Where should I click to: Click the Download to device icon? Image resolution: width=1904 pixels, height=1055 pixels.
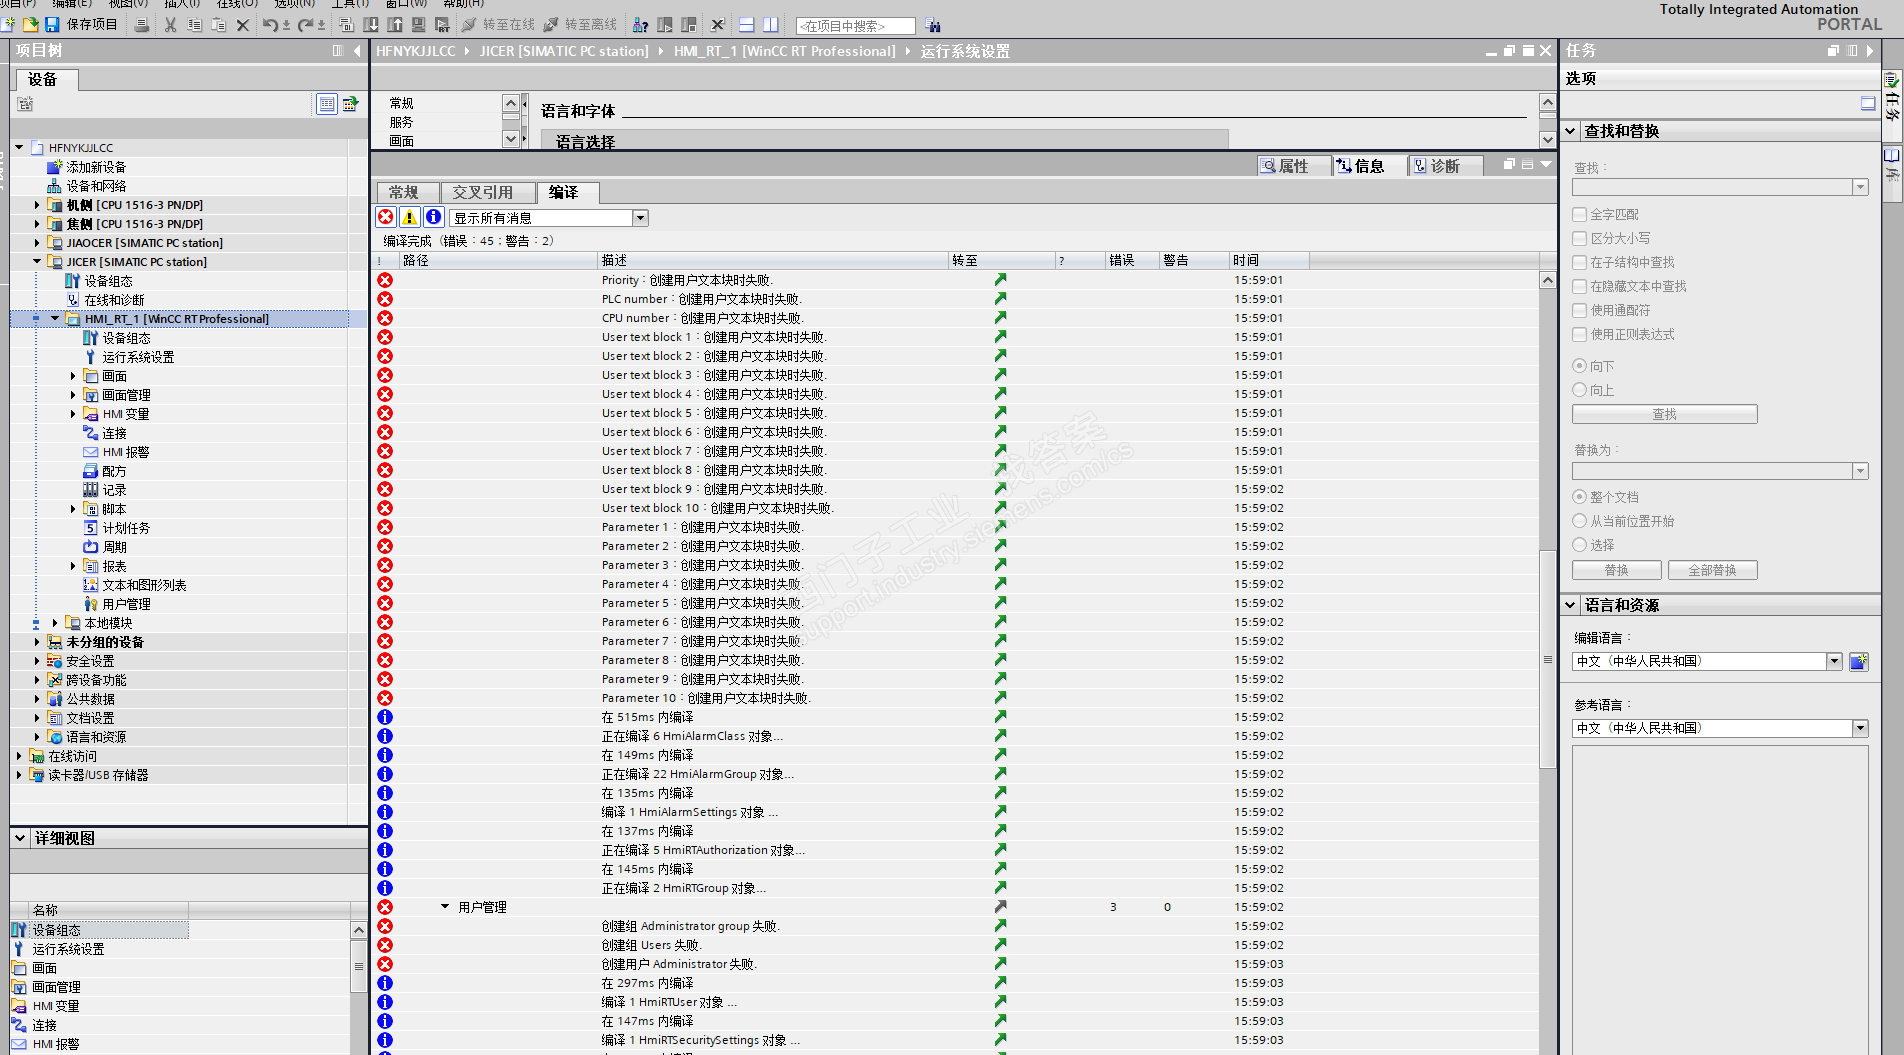coord(371,25)
